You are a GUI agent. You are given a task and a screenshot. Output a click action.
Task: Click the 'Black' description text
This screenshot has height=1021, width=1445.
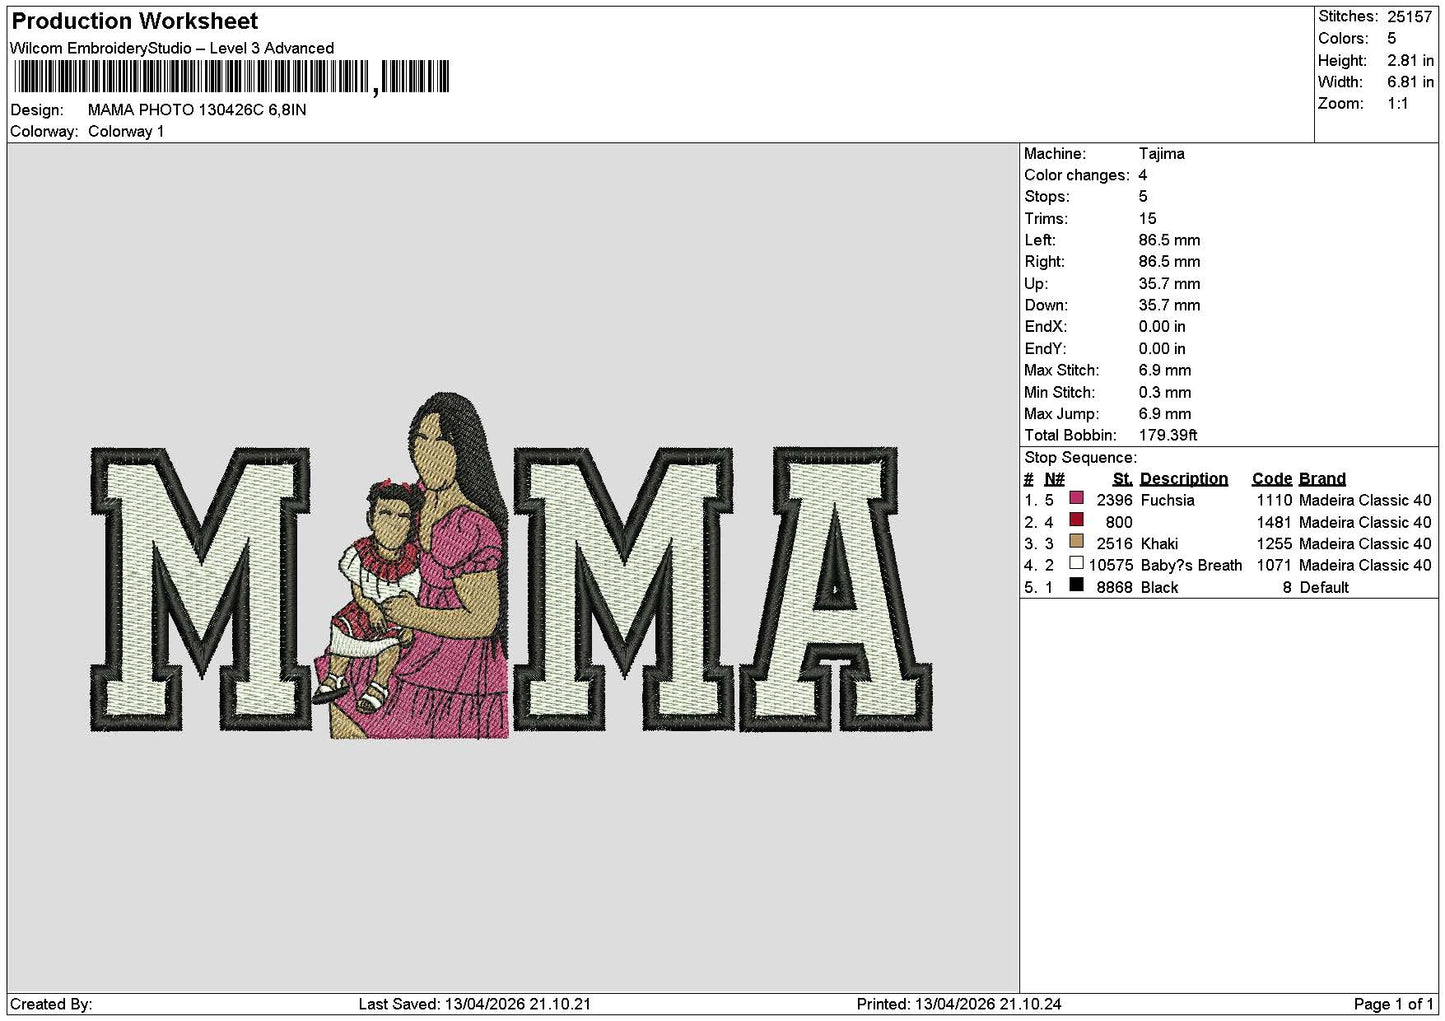1159,588
